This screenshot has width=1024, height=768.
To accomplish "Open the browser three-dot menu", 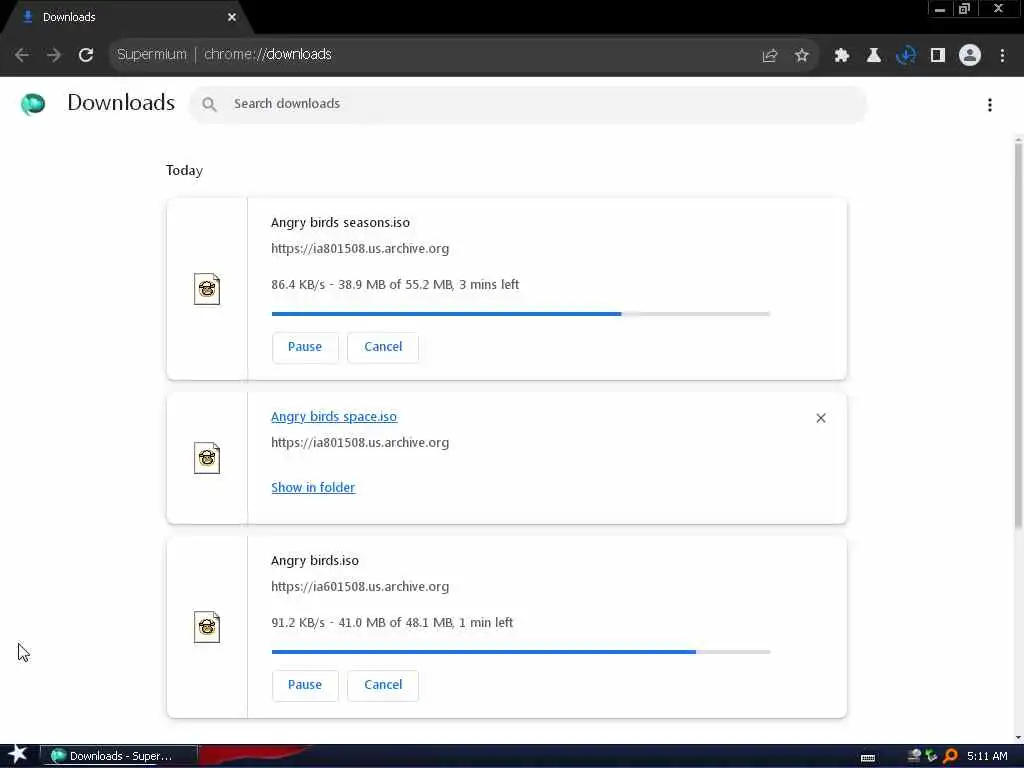I will tap(1002, 56).
